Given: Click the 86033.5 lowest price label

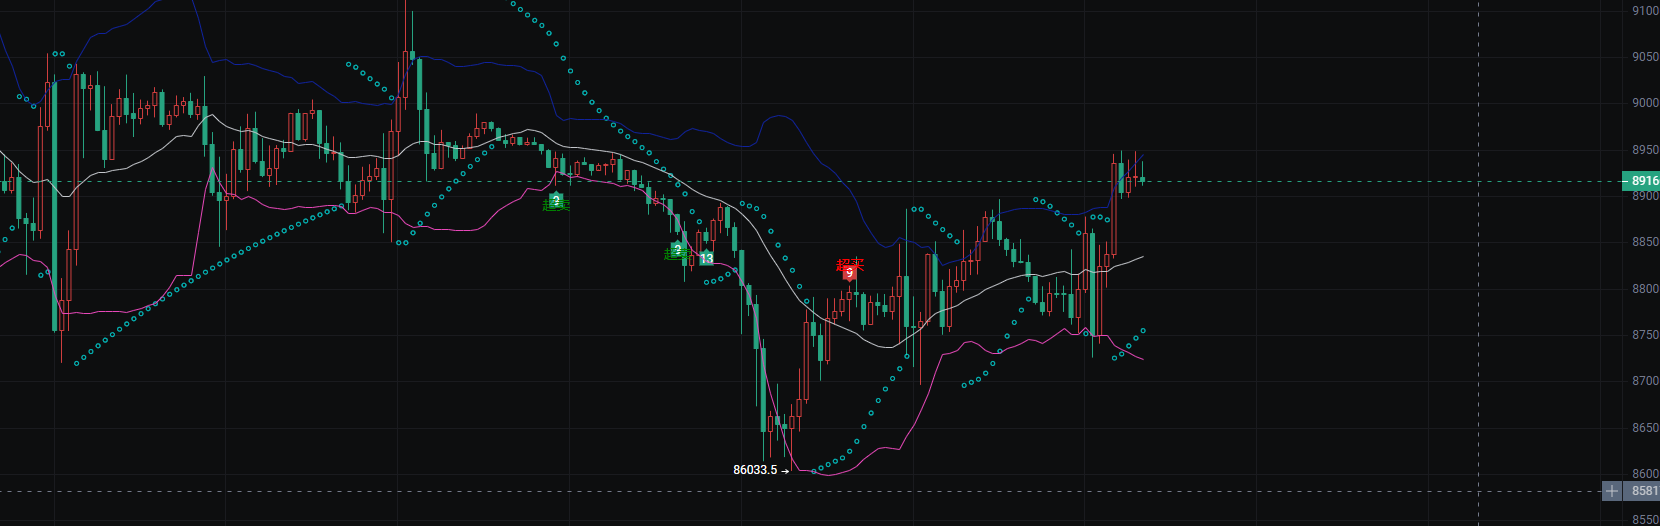Looking at the screenshot, I should pos(755,470).
